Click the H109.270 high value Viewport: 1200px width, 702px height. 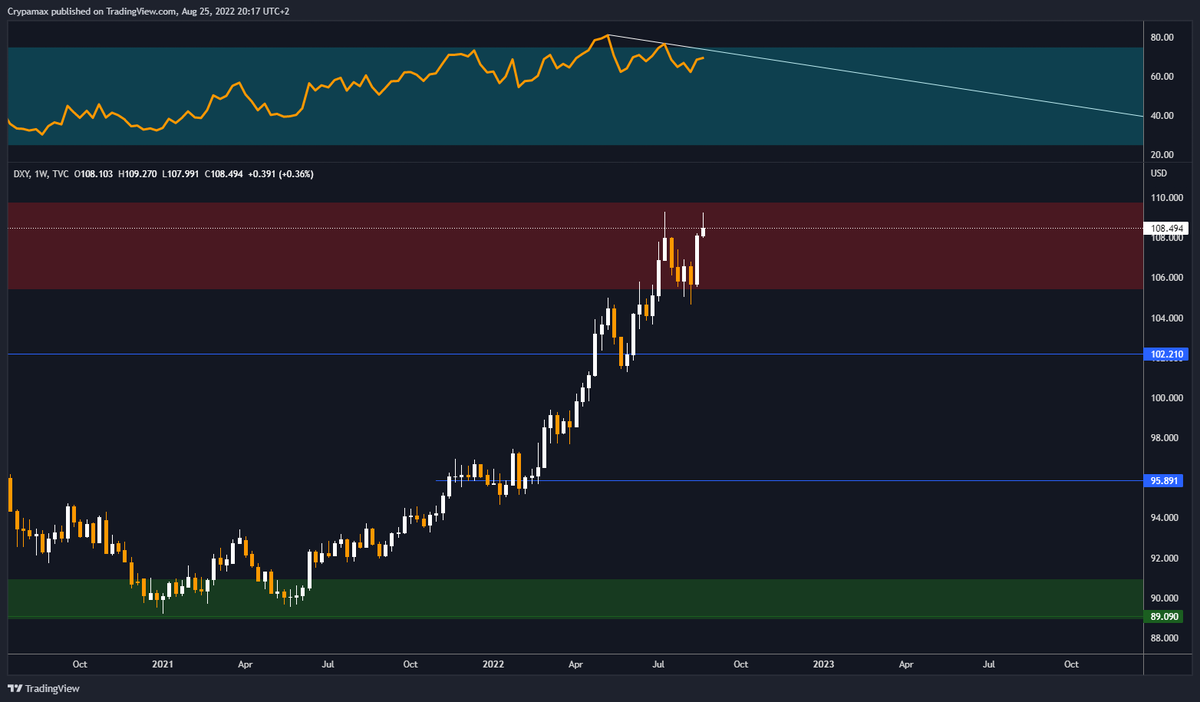pyautogui.click(x=138, y=174)
